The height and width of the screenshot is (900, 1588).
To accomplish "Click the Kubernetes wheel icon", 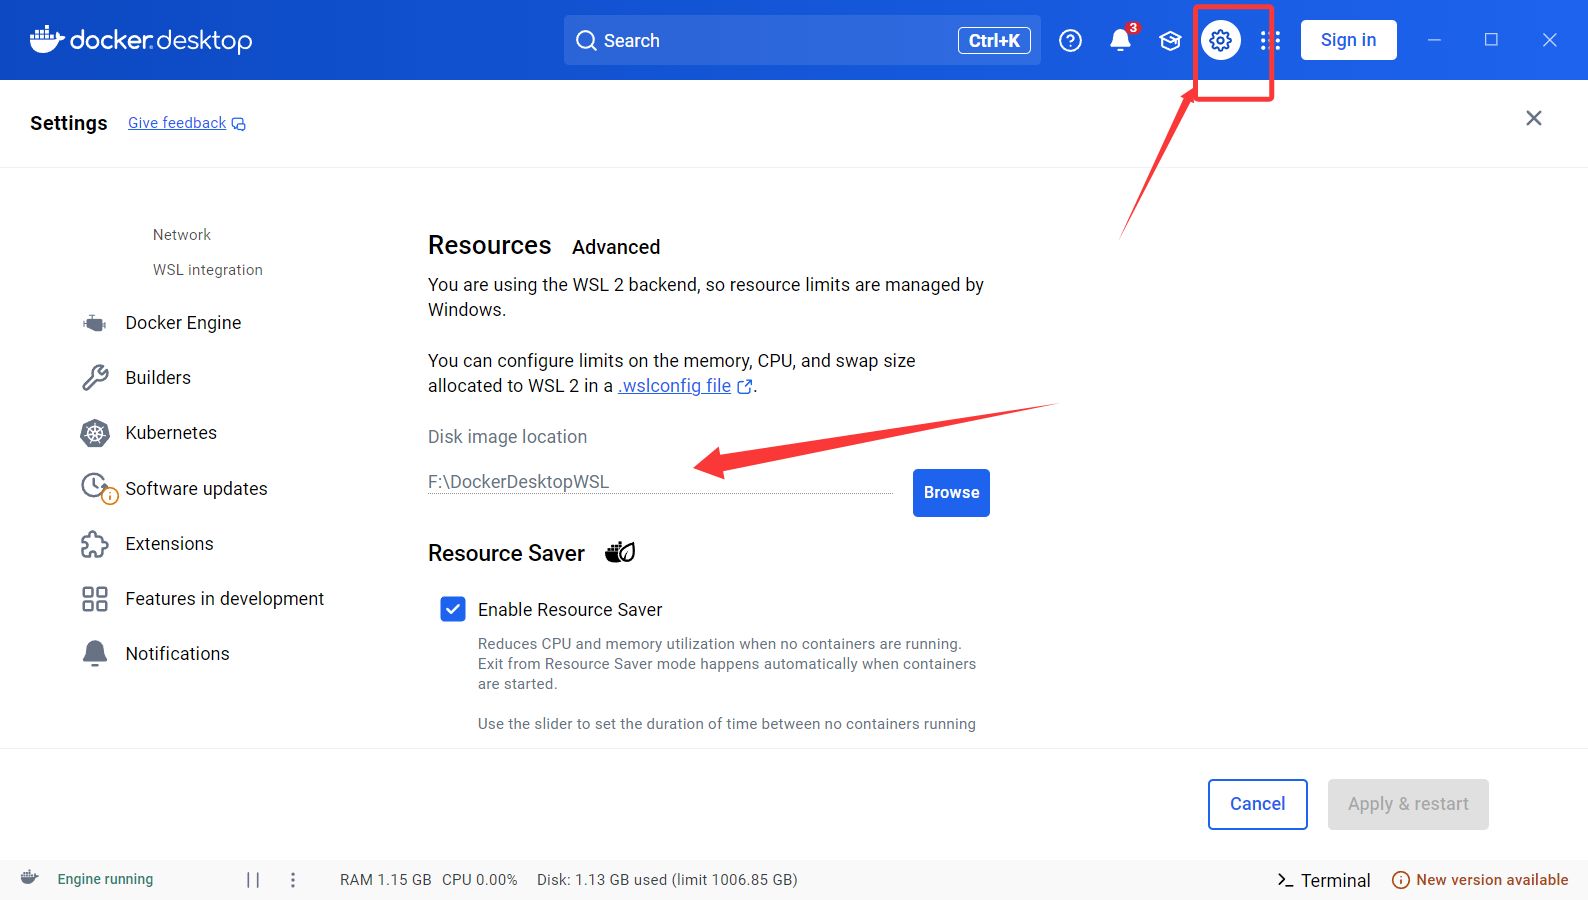I will (x=95, y=433).
